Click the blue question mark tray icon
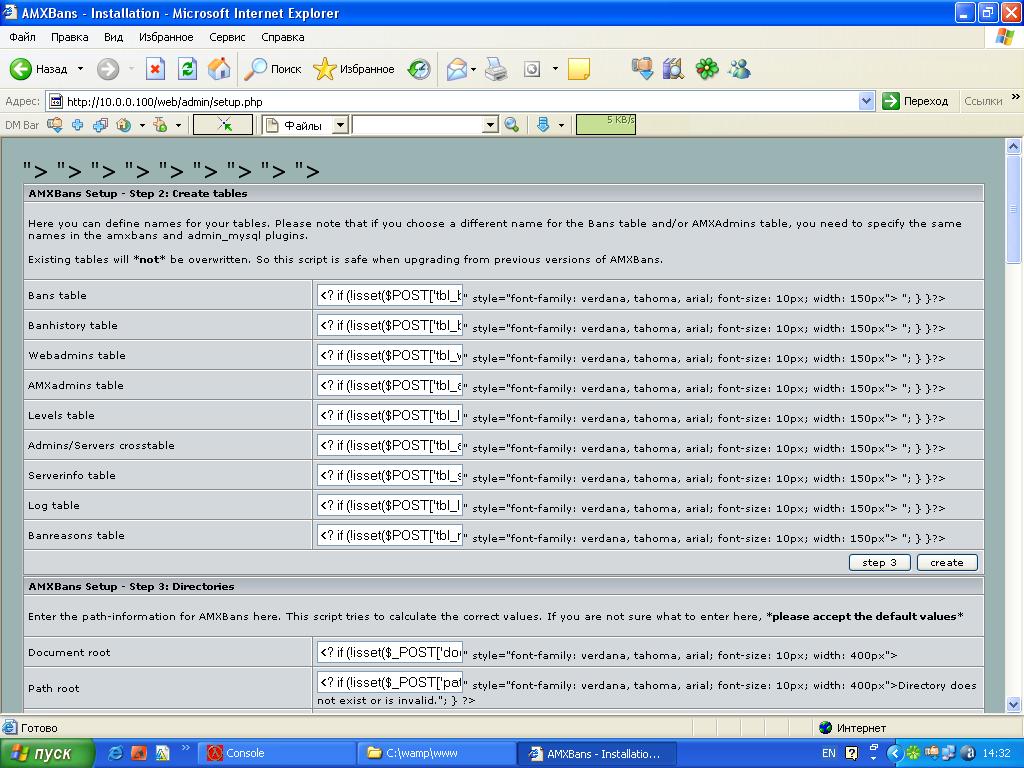The height and width of the screenshot is (768, 1024). [x=852, y=753]
